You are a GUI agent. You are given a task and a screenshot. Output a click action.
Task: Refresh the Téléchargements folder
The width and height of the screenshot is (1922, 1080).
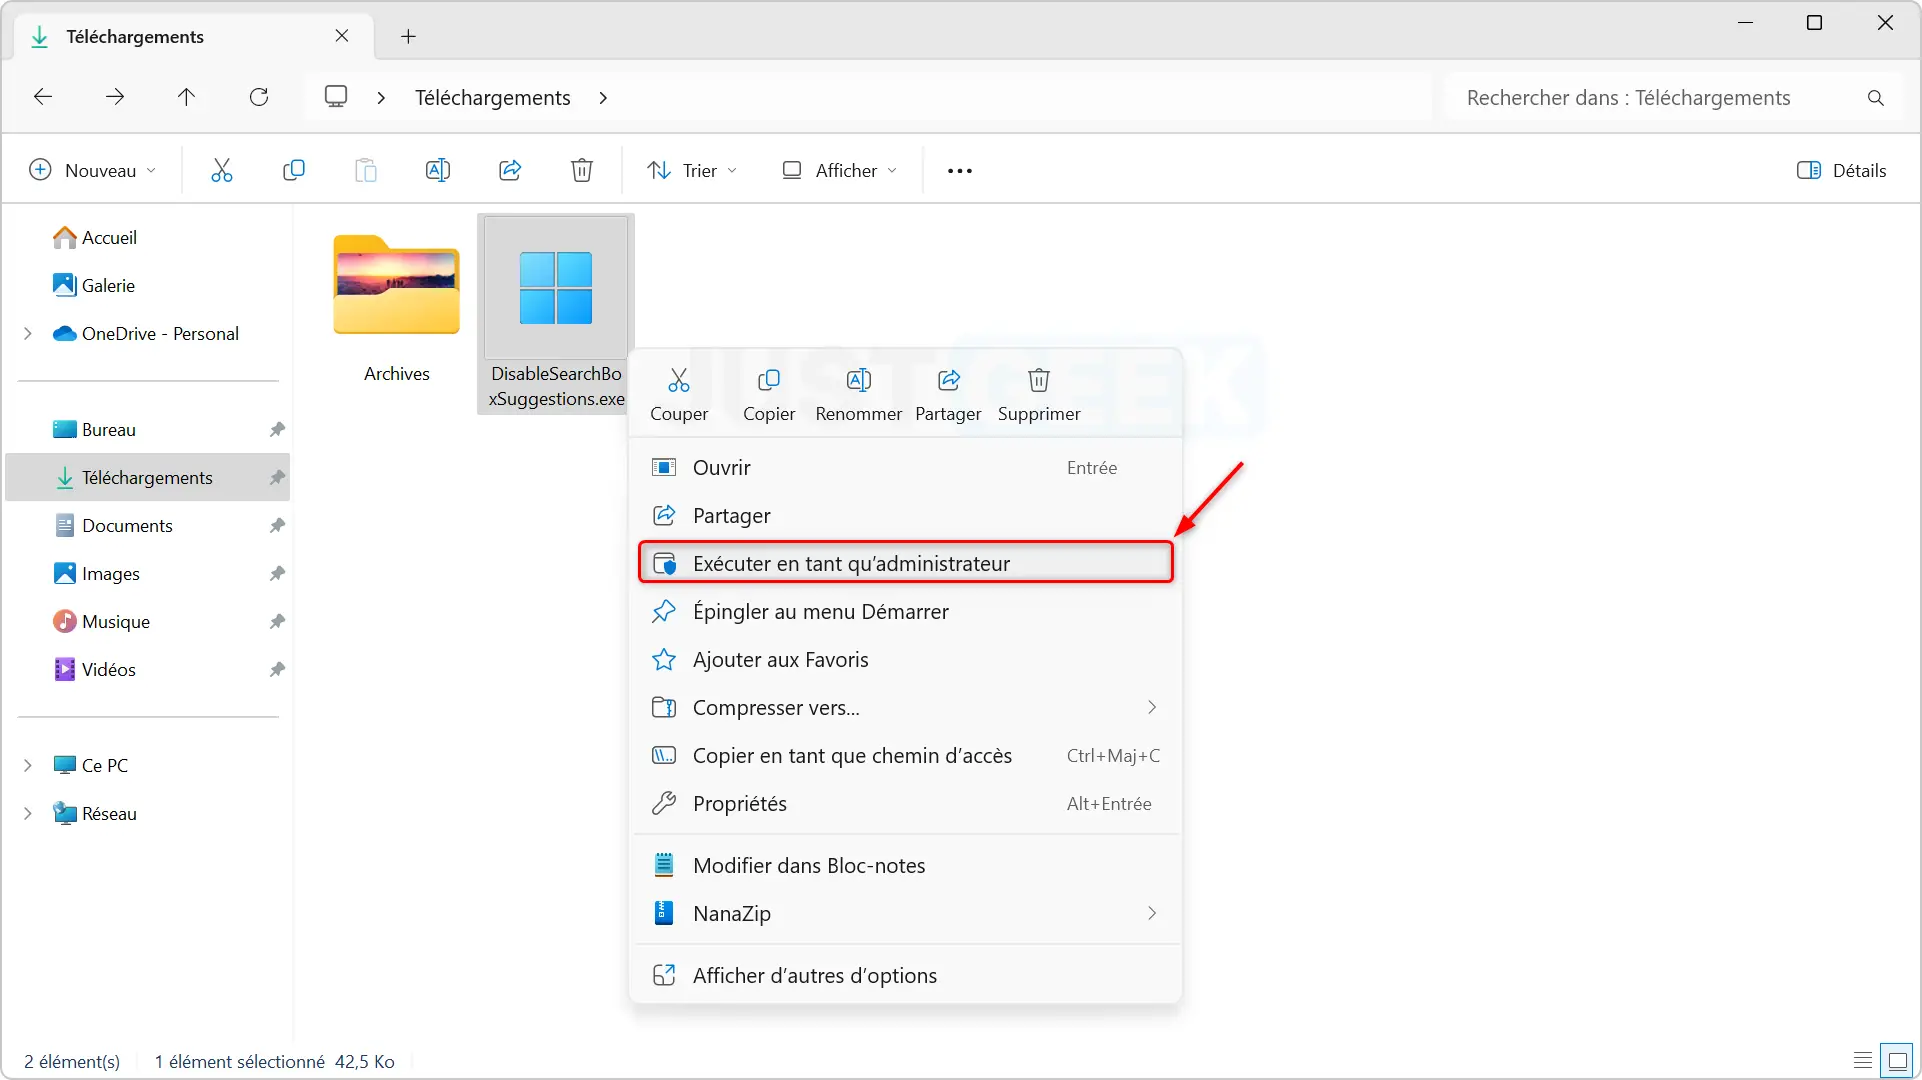[x=259, y=97]
